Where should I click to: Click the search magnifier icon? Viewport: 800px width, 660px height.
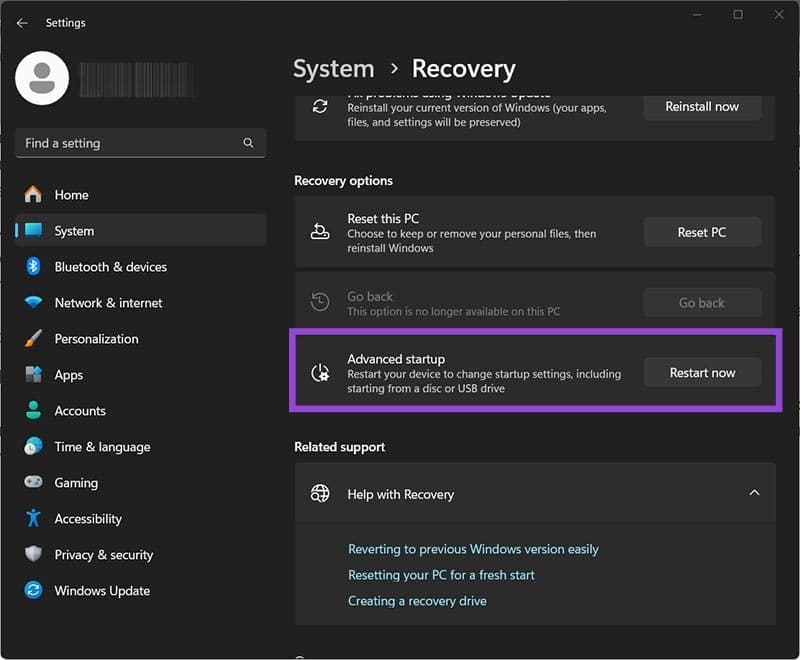pyautogui.click(x=248, y=143)
